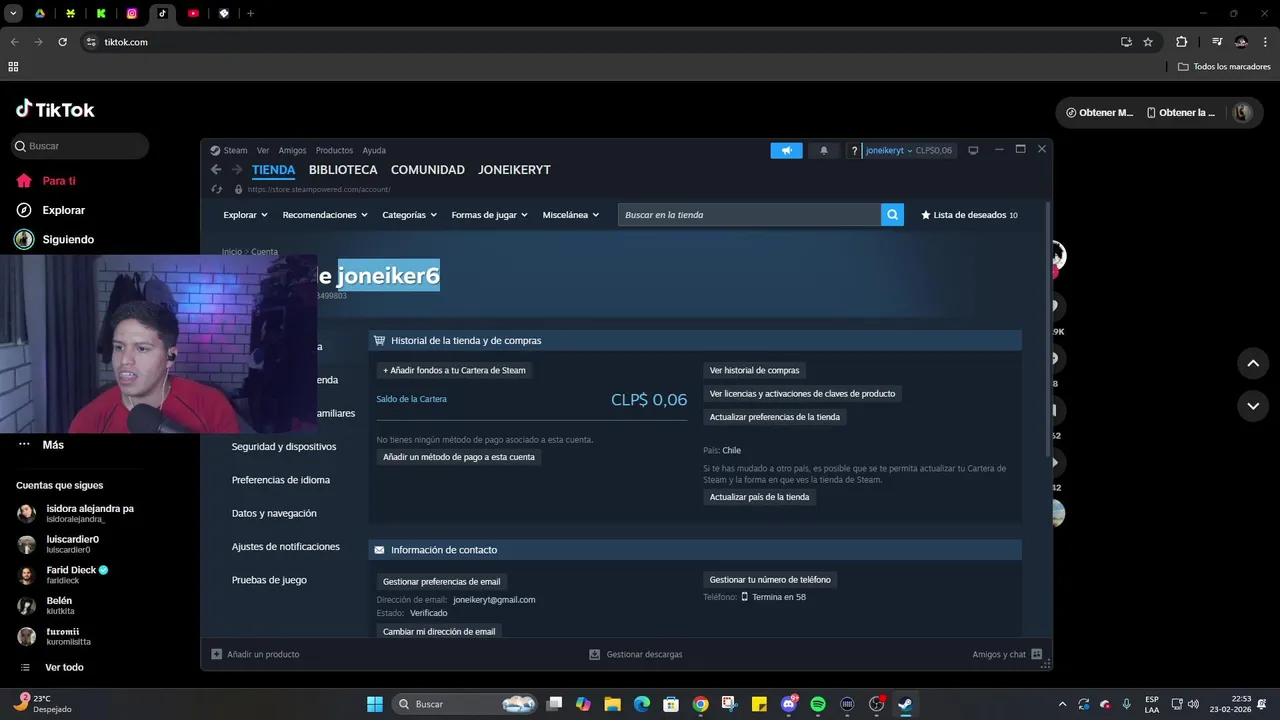Open Amigos menu in Steam
The image size is (1280, 720).
(x=292, y=150)
